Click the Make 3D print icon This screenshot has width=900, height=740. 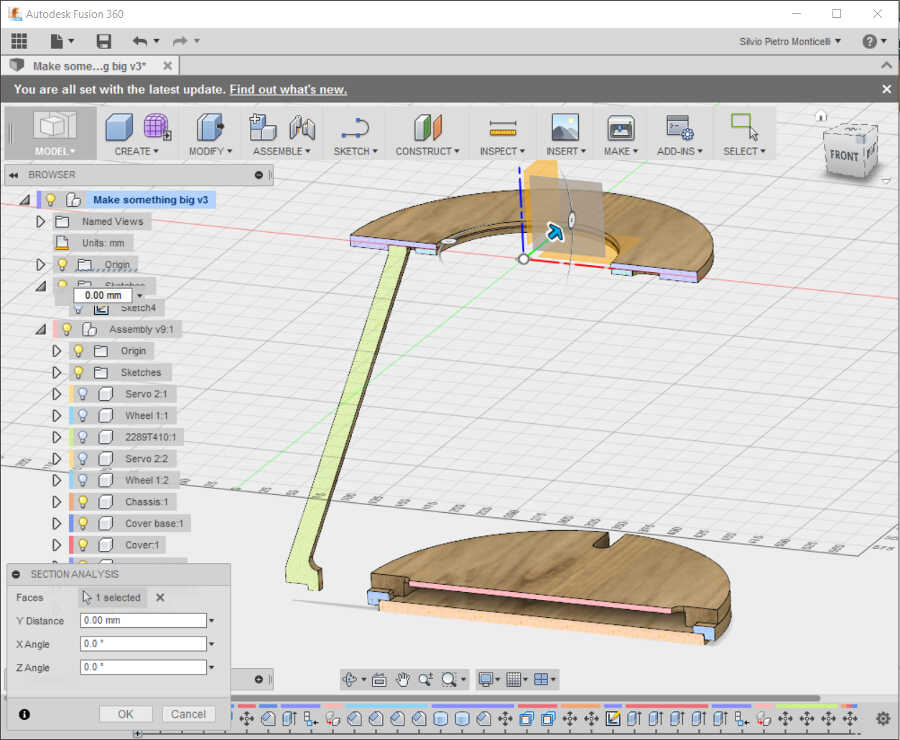coord(620,127)
